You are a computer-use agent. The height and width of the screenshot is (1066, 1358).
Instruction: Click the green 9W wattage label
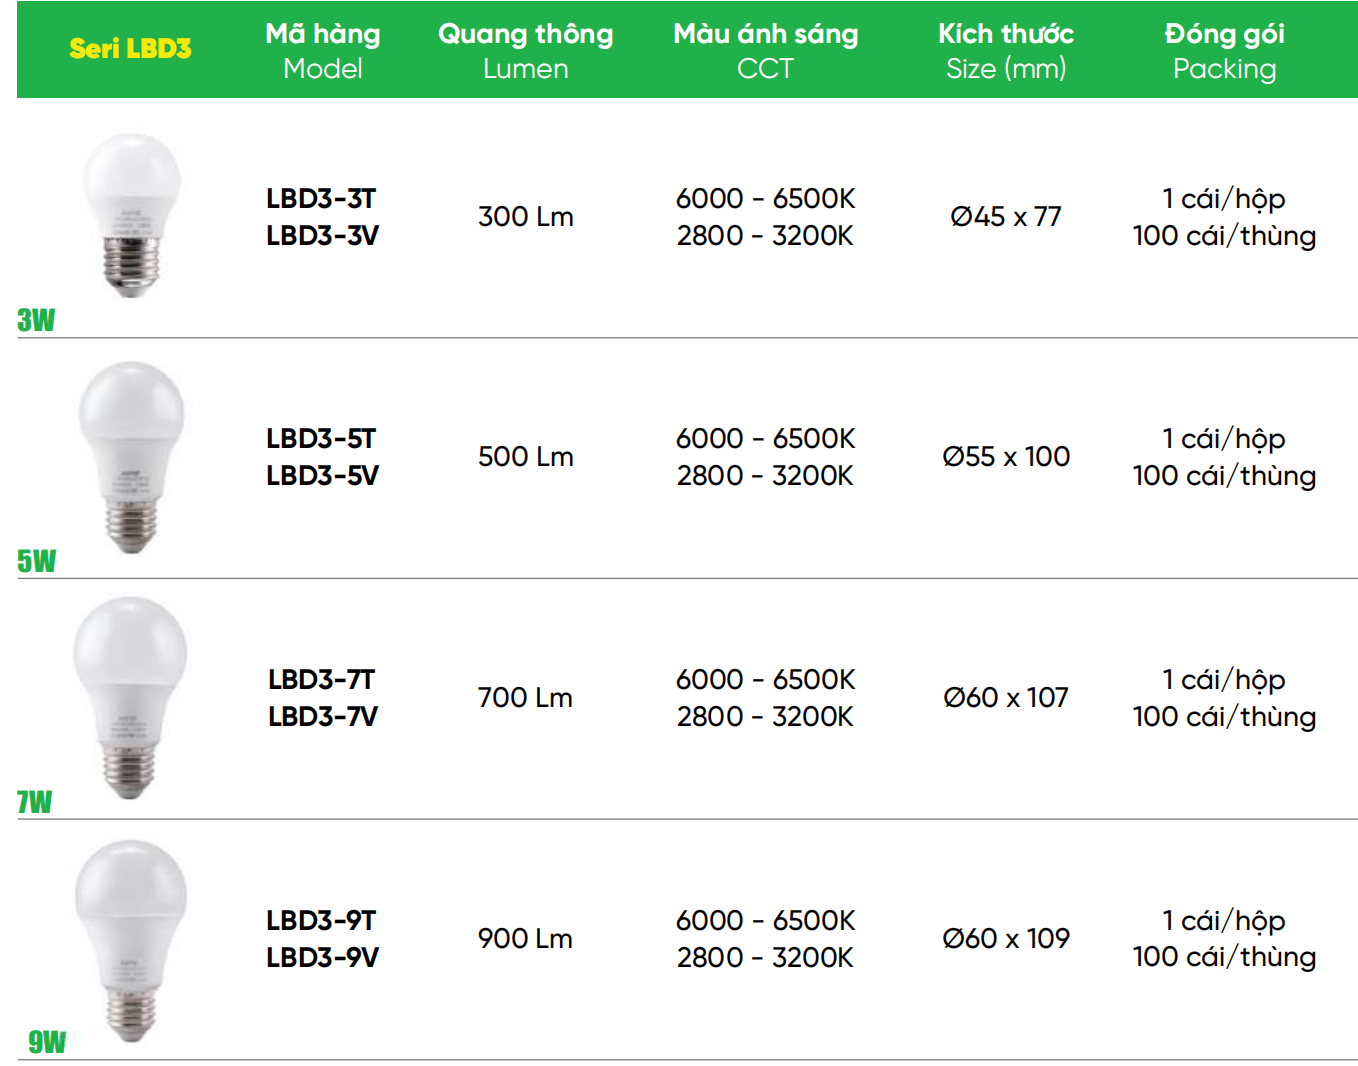click(x=47, y=1042)
